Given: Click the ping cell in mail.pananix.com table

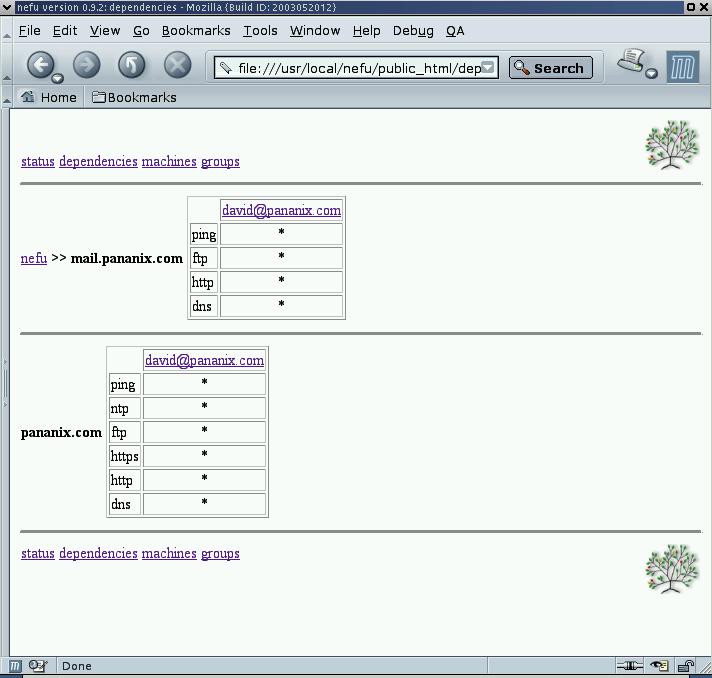Looking at the screenshot, I should (203, 234).
